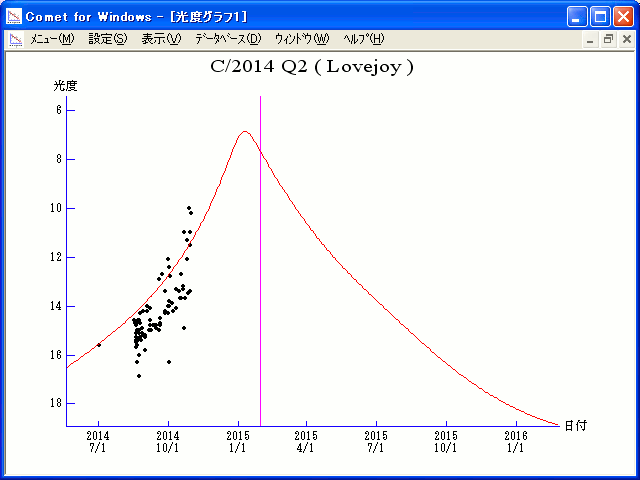The height and width of the screenshot is (480, 640).
Task: Open the 設定(S) menu
Action: pyautogui.click(x=108, y=39)
